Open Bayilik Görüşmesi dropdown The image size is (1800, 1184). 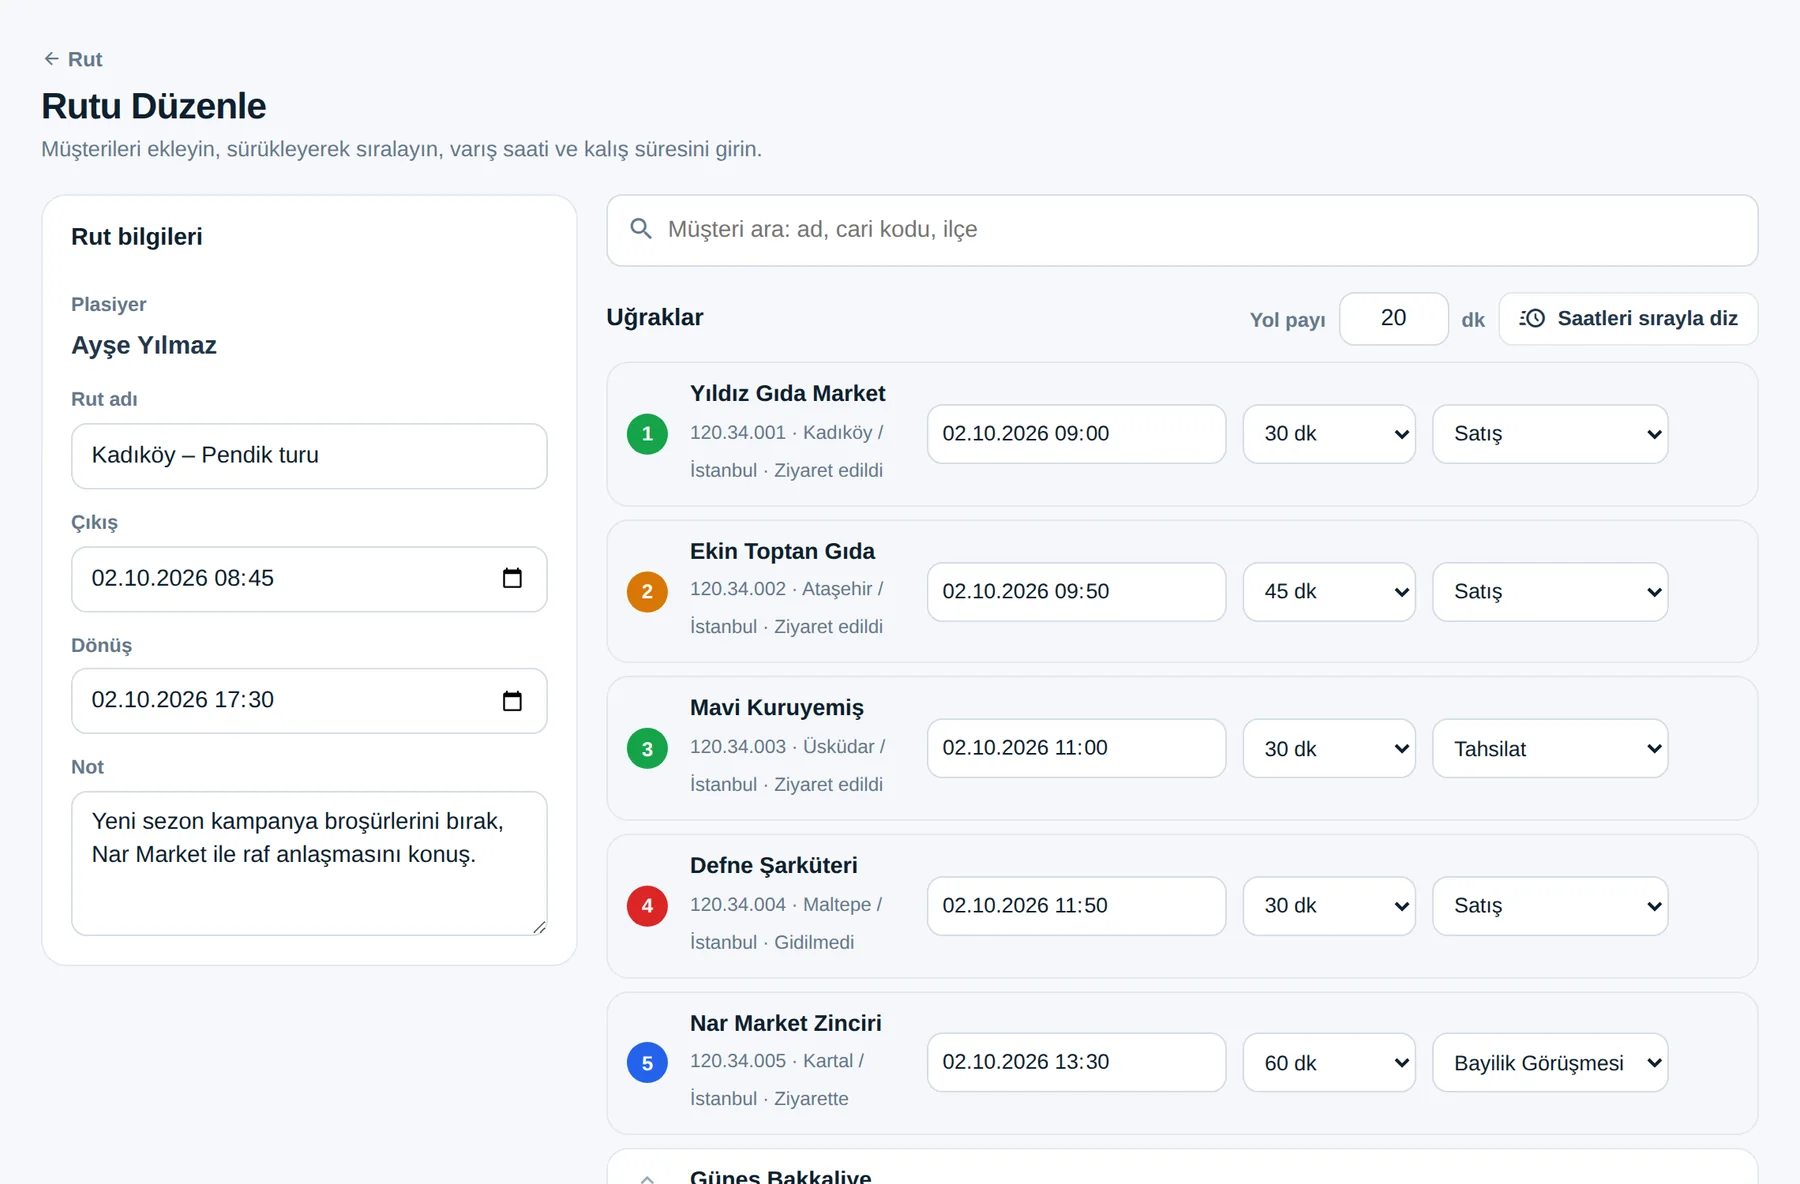click(1550, 1063)
